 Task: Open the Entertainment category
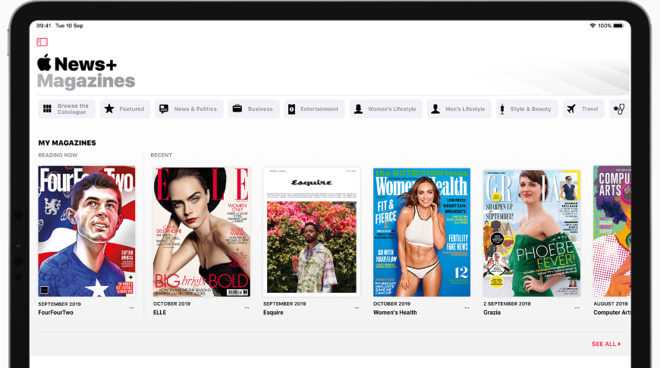(x=314, y=109)
